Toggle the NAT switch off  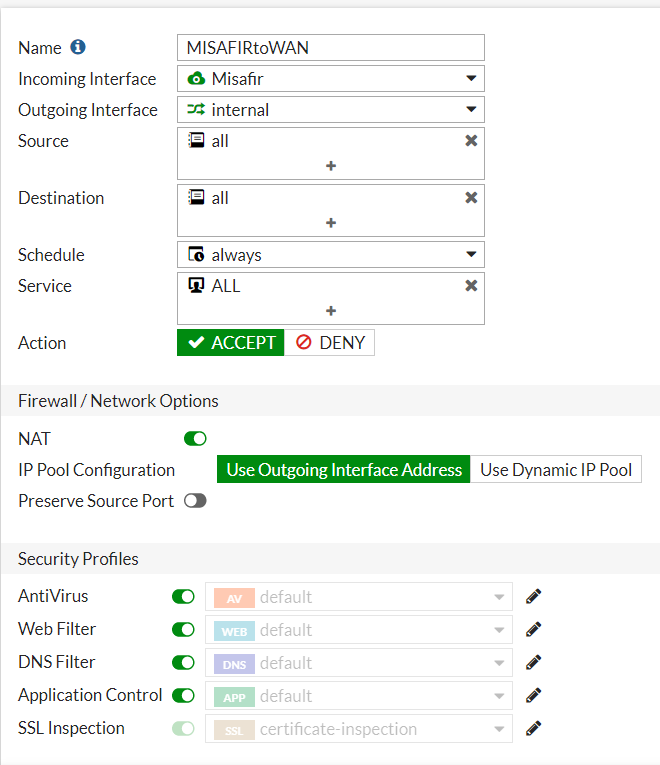(195, 439)
